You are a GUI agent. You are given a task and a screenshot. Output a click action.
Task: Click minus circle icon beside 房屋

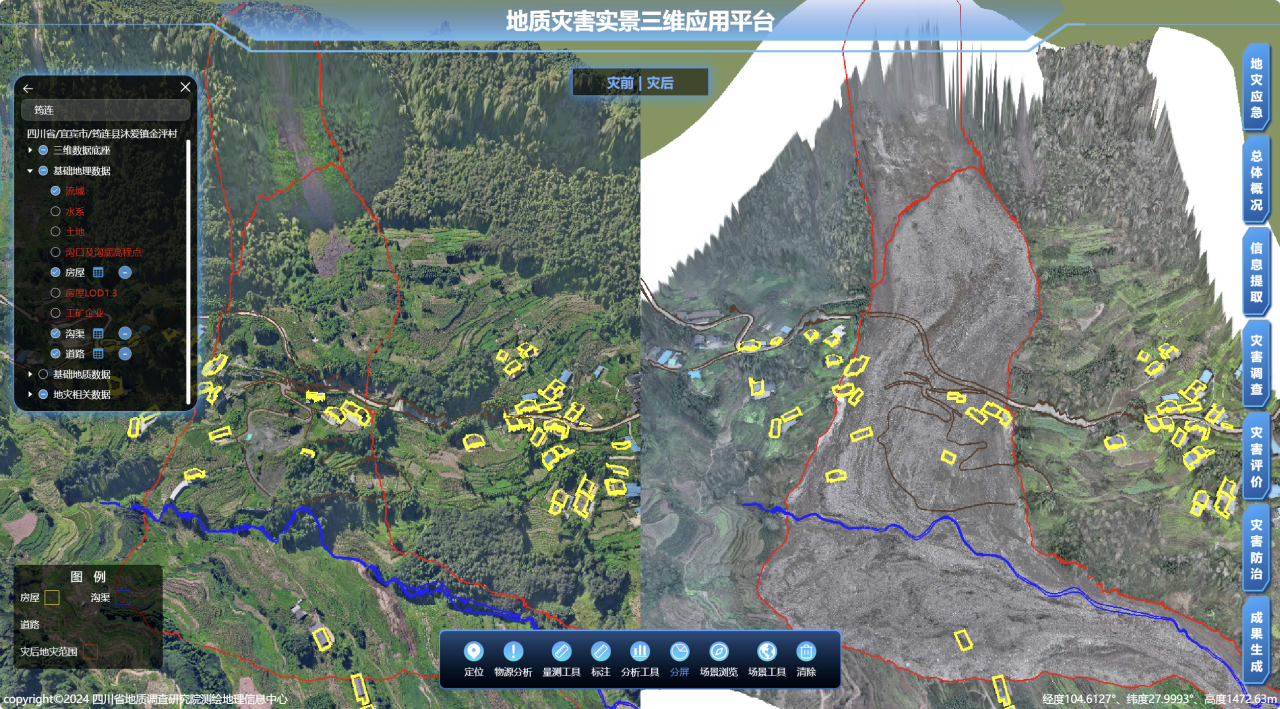coord(125,272)
